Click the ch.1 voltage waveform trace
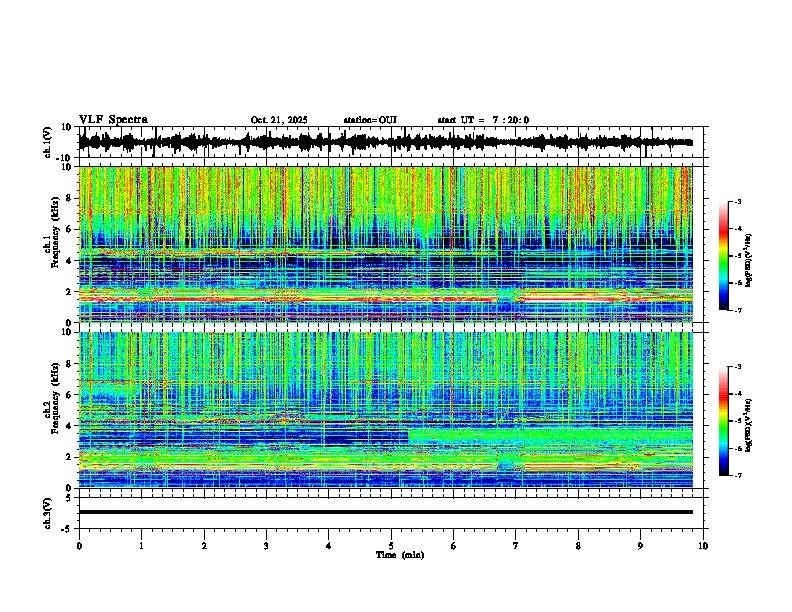This screenshot has height=612, width=792. click(x=385, y=142)
